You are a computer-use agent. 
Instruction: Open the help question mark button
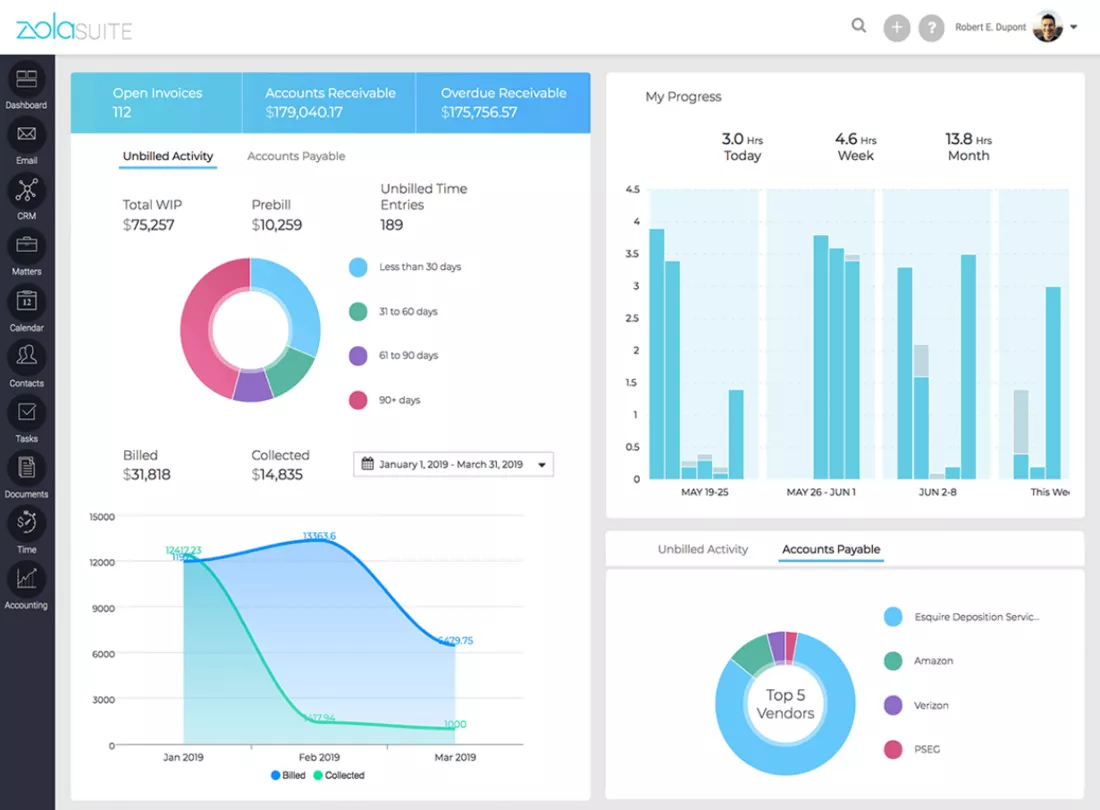[932, 28]
